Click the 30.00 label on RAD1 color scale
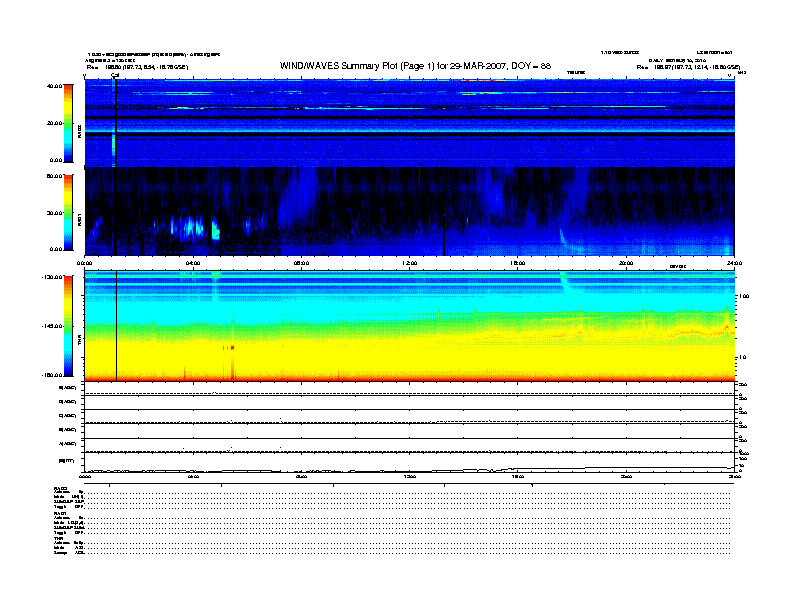792x612 pixels. [55, 213]
